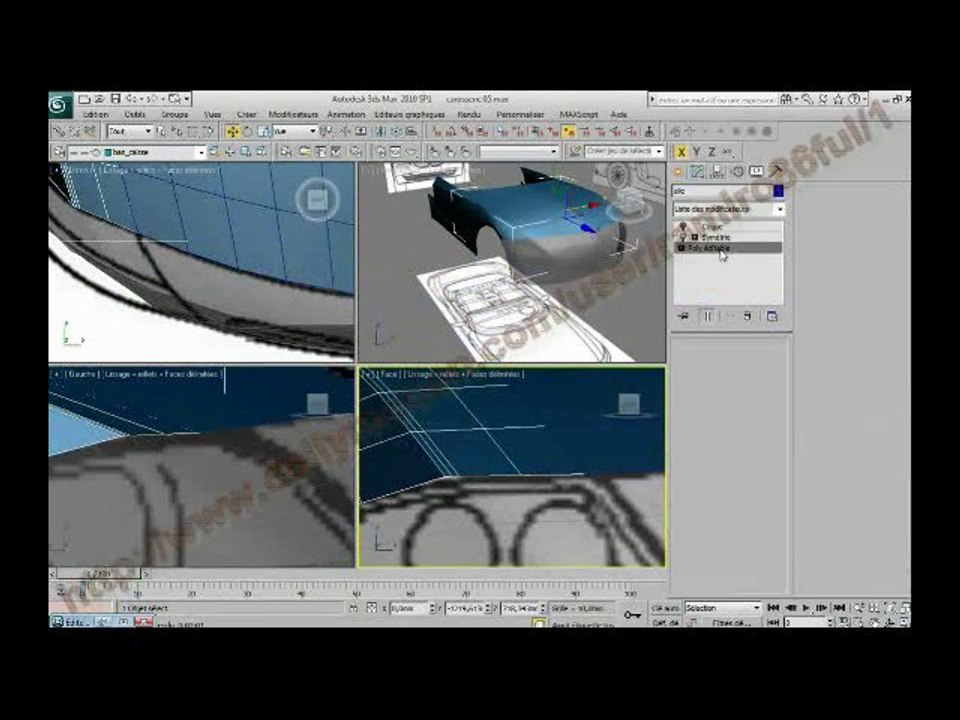The height and width of the screenshot is (720, 960).
Task: Activate the Select and Rotate tool
Action: [x=247, y=131]
